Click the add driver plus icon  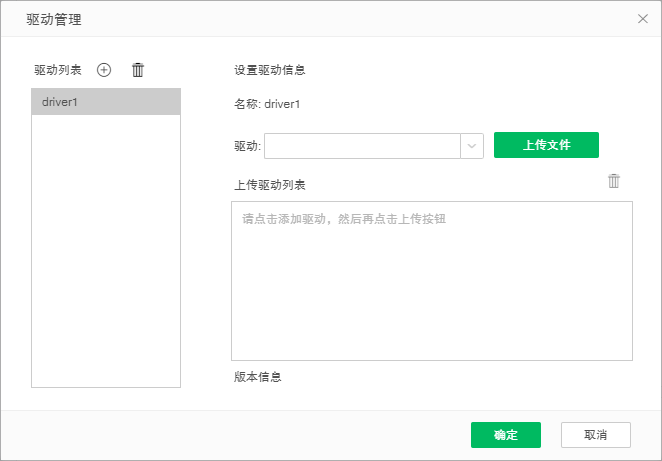(x=104, y=70)
